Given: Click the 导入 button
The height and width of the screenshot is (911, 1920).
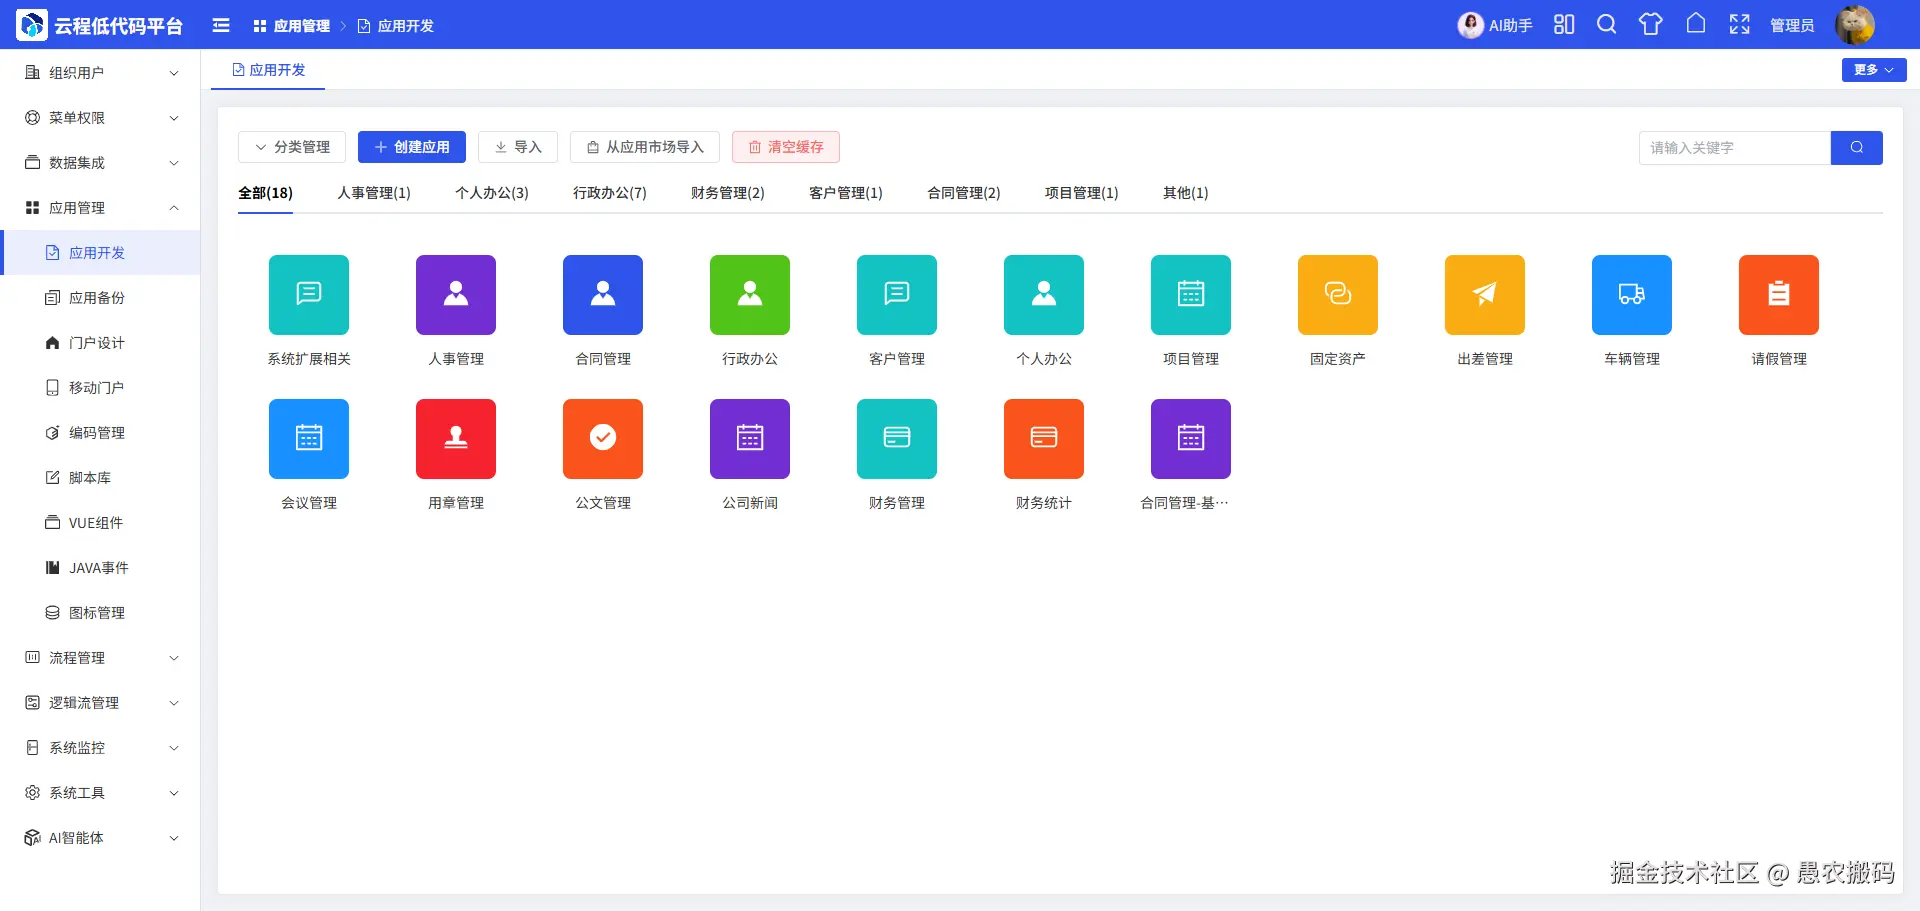Looking at the screenshot, I should [x=518, y=147].
